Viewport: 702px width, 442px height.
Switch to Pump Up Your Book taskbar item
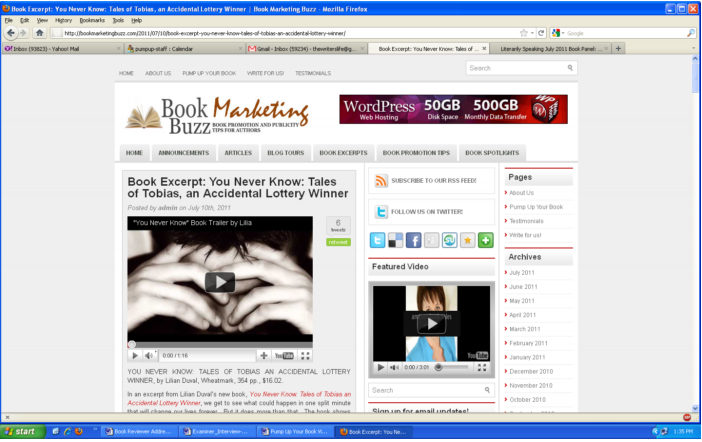click(295, 432)
